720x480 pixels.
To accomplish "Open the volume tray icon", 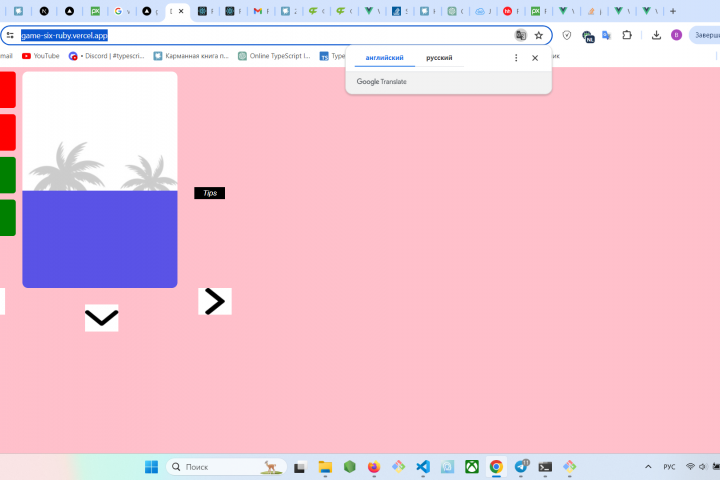I will click(702, 467).
